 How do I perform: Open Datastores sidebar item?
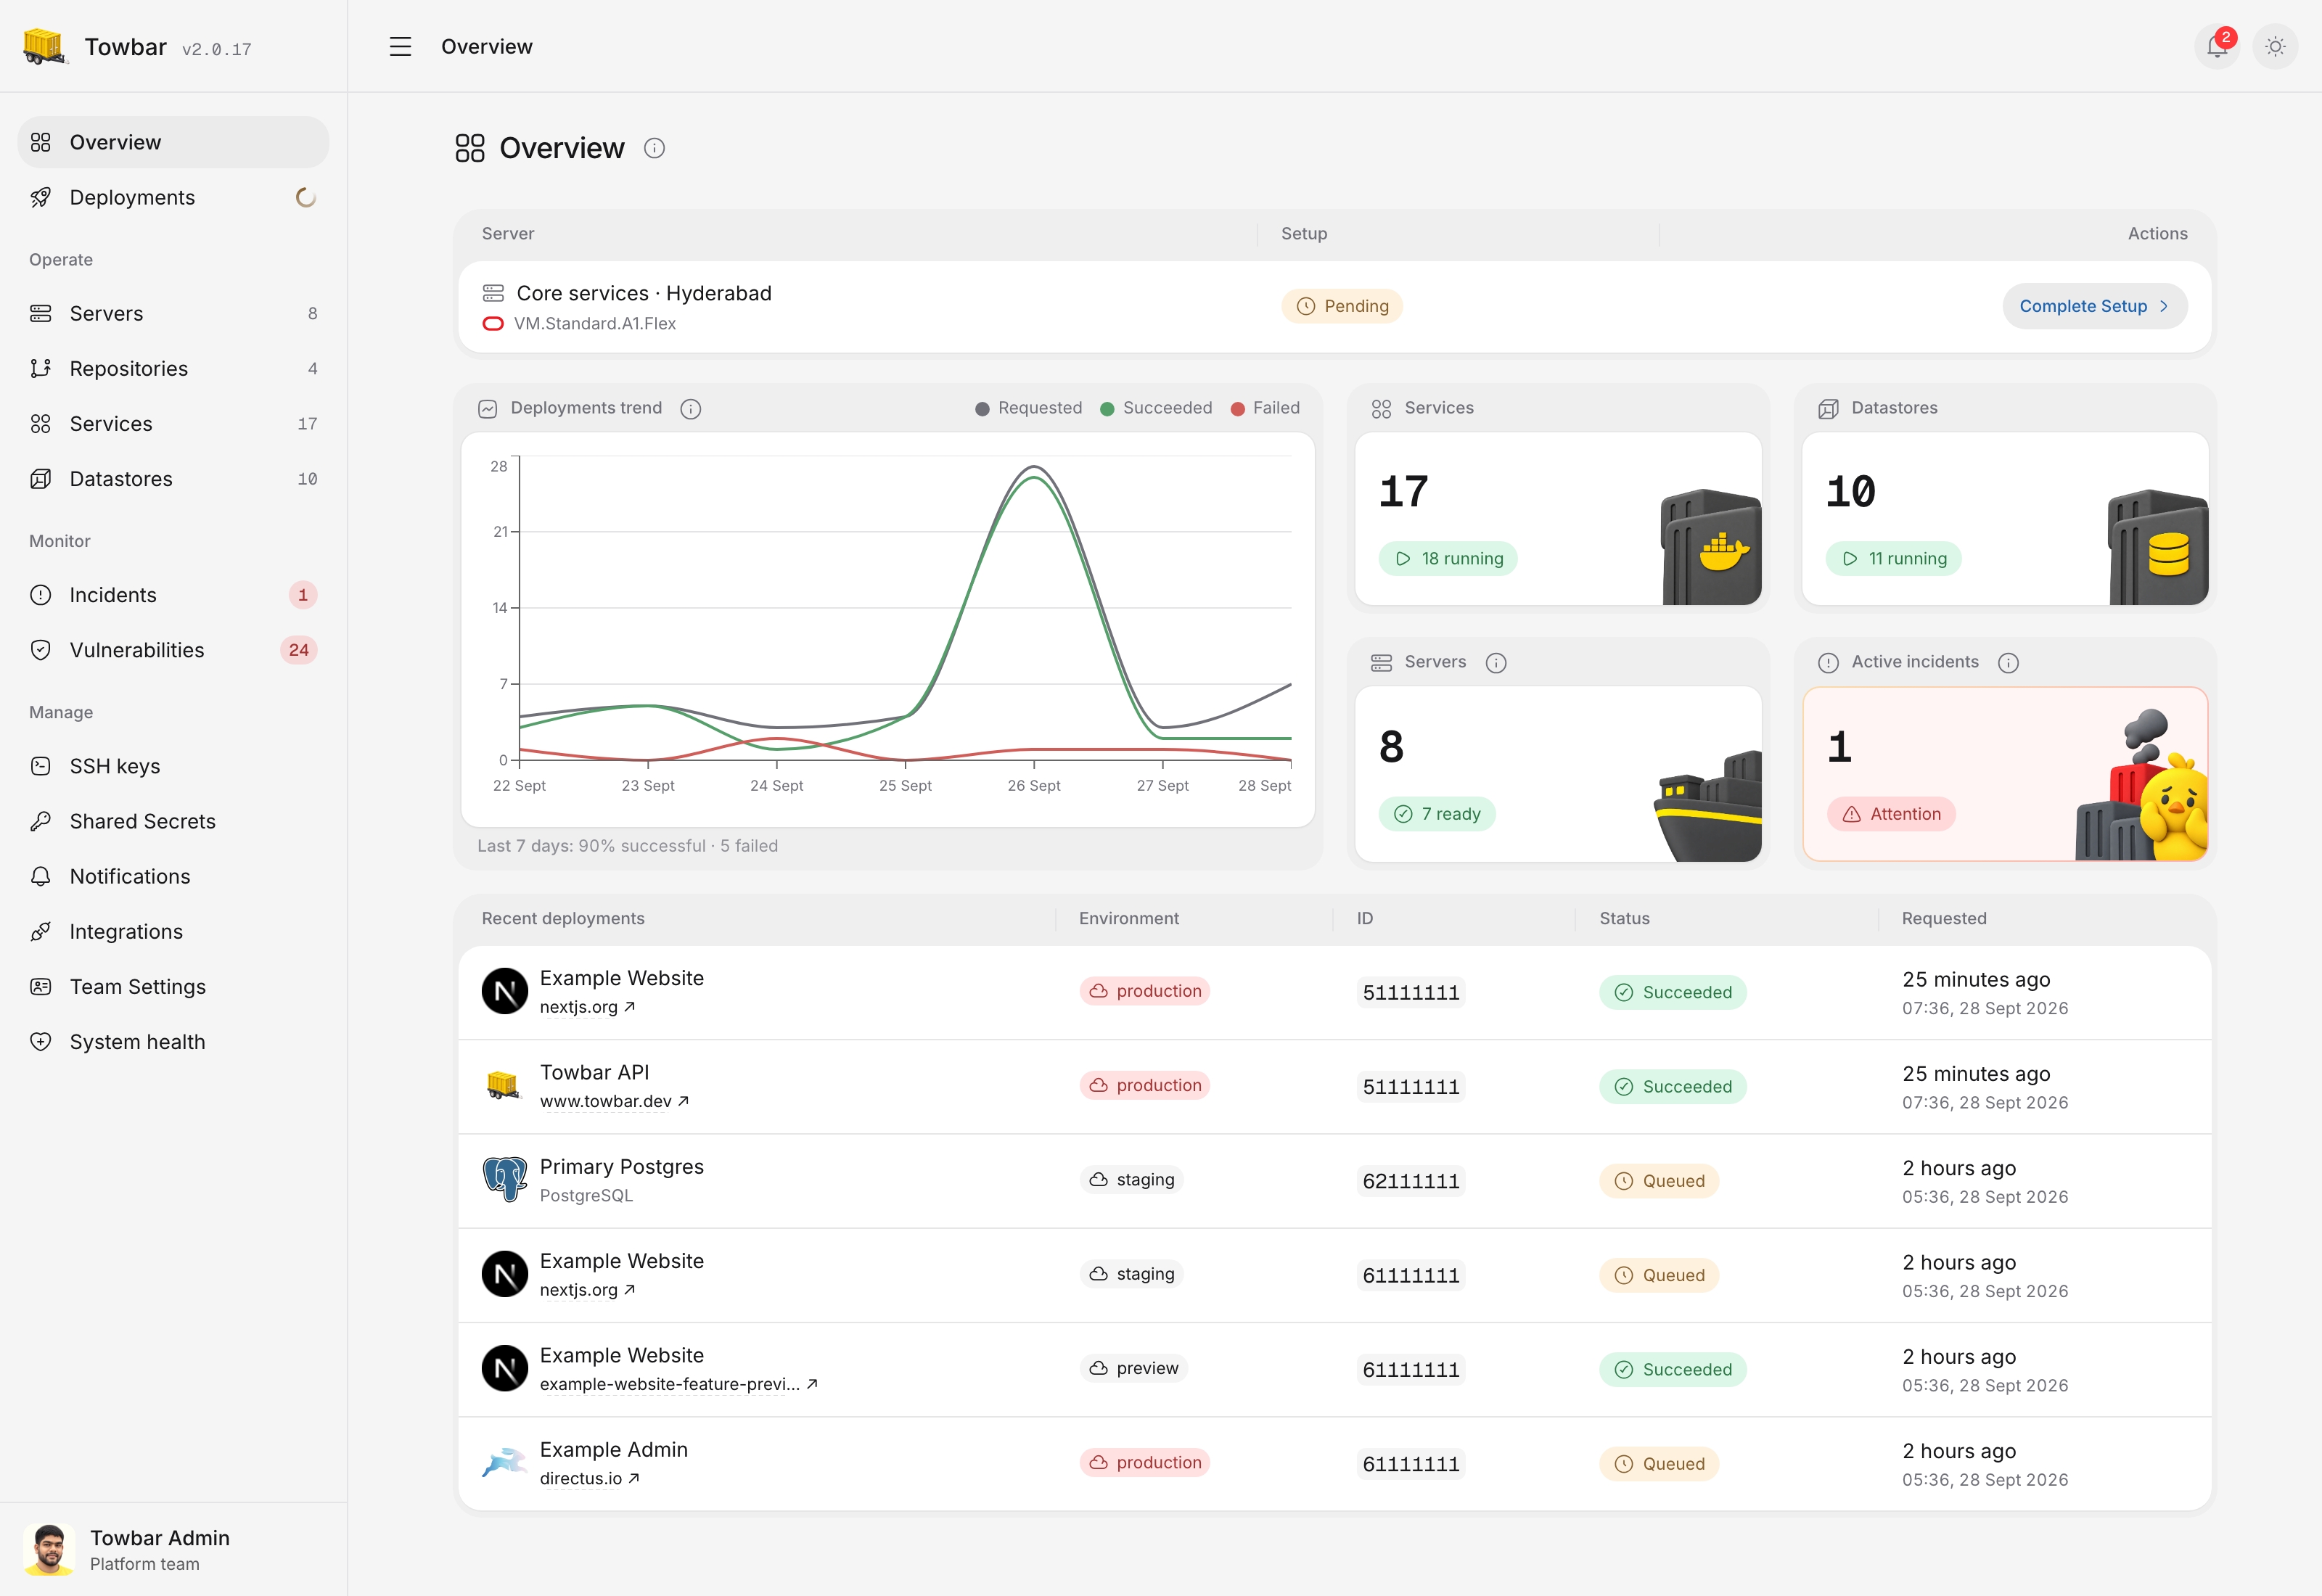[x=173, y=478]
